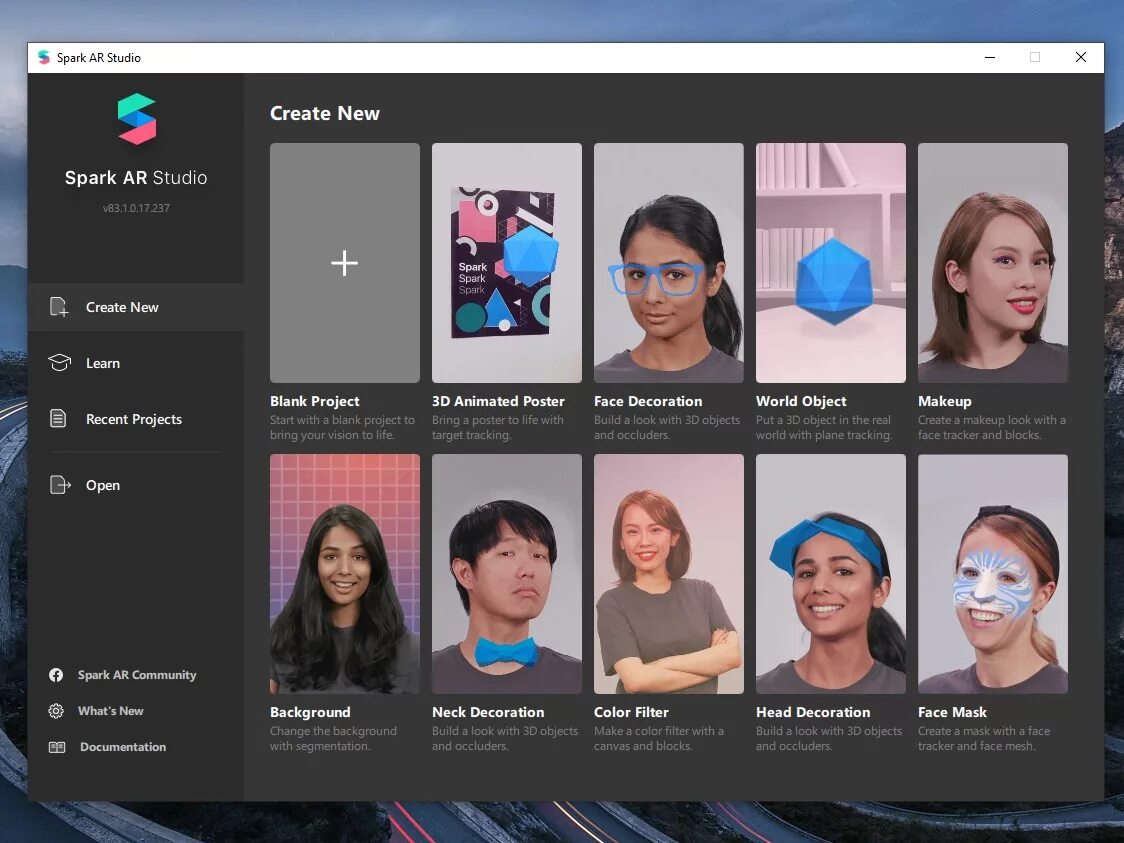
Task: Click the 'Makeup' title text
Action: click(945, 401)
